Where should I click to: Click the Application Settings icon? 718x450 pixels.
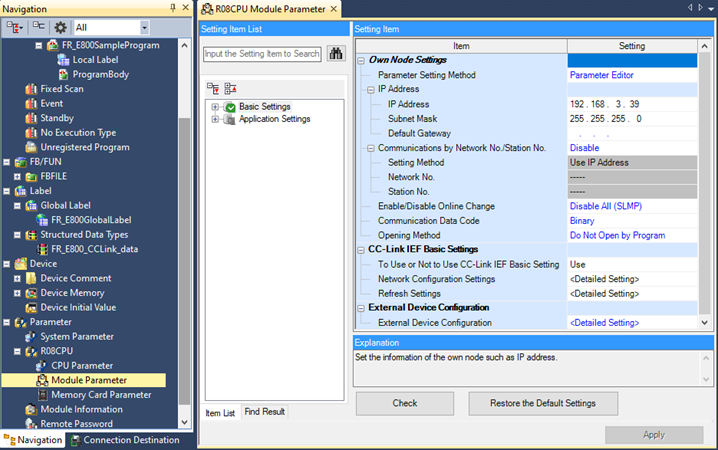tap(229, 119)
